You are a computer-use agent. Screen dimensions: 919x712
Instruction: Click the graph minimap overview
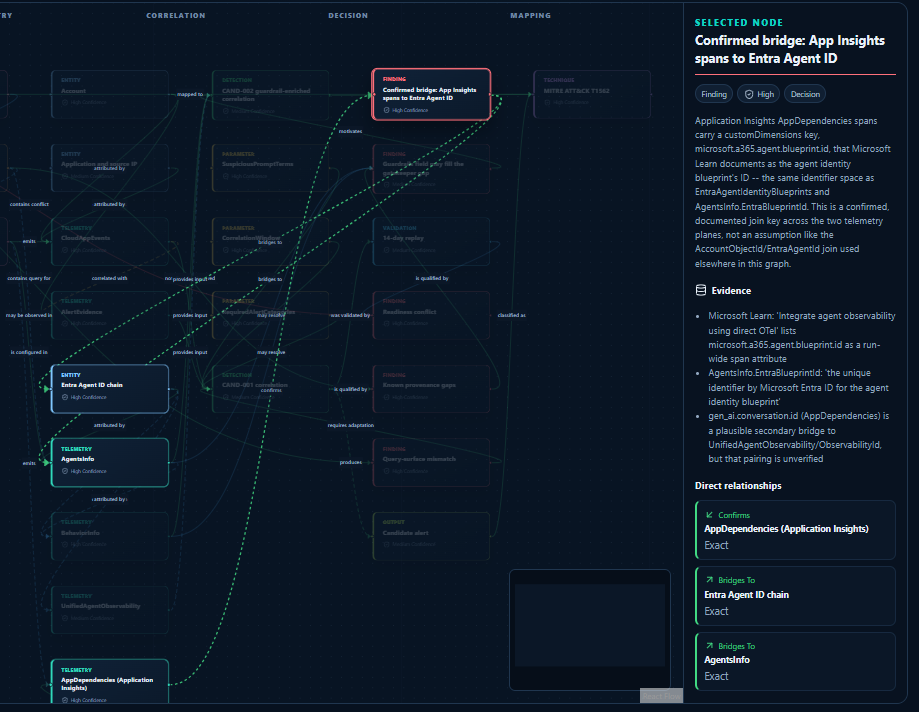(590, 629)
